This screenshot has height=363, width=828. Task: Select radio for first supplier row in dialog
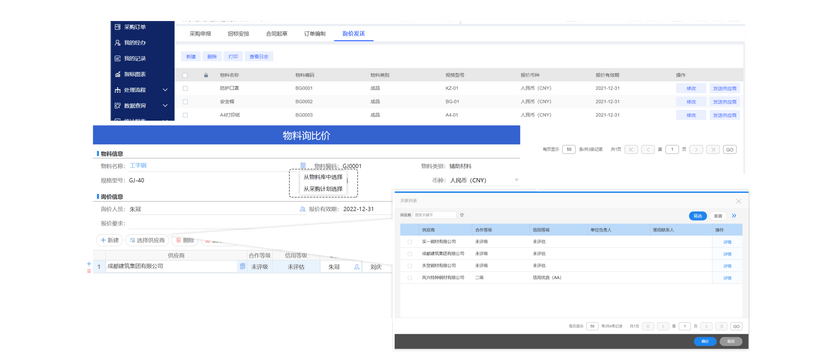point(410,241)
